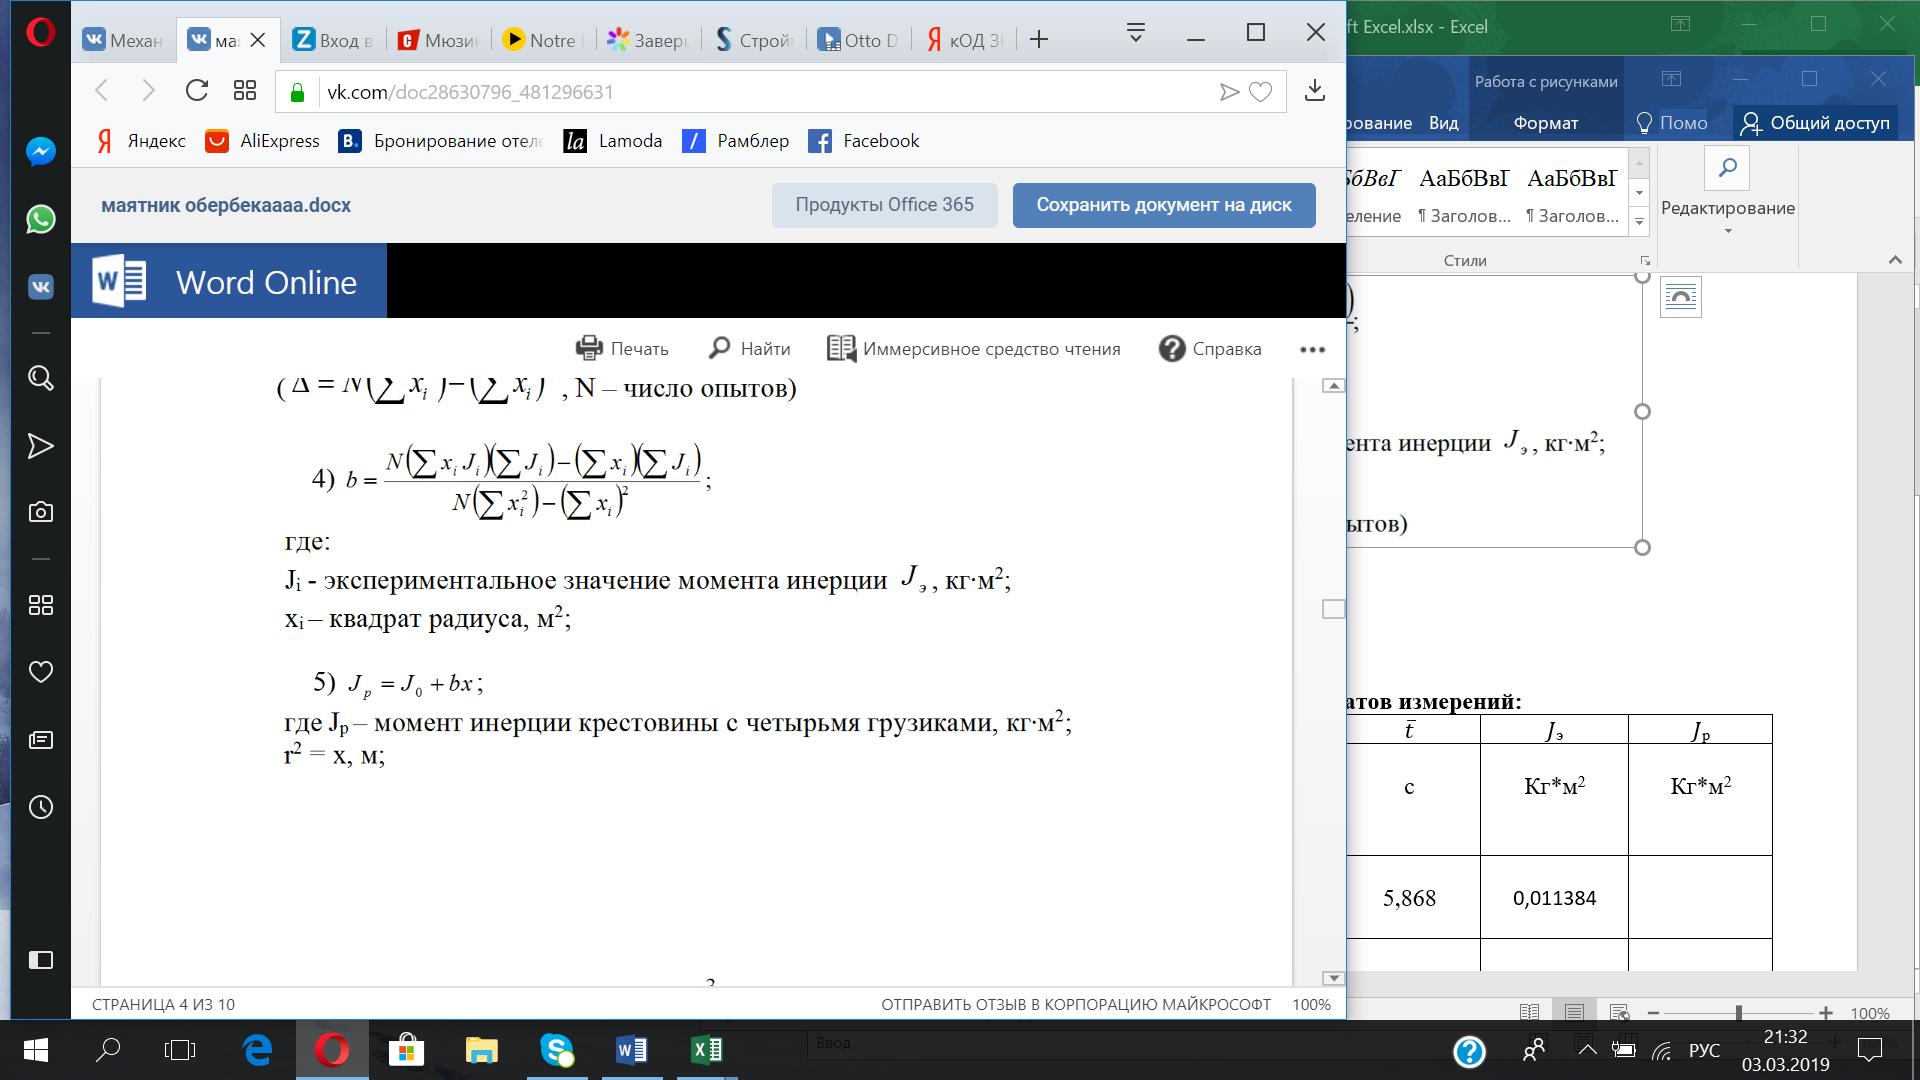Go back to previous page
This screenshot has height=1080, width=1920.
click(101, 91)
